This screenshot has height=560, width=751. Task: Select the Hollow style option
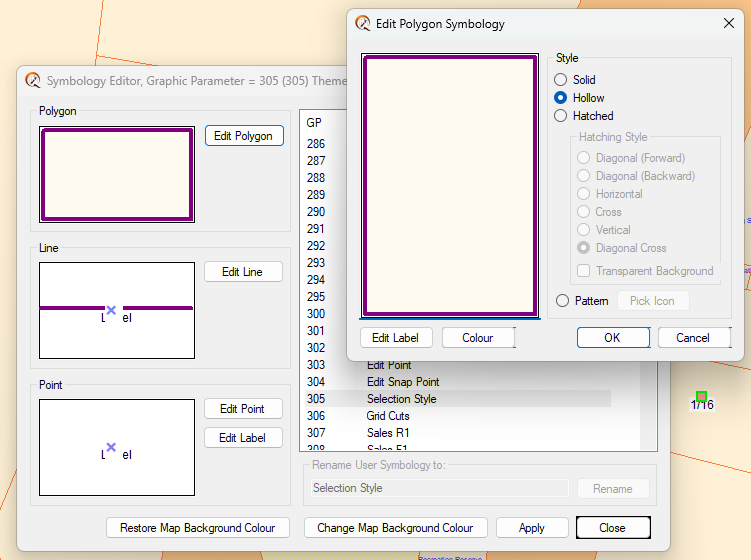click(x=561, y=98)
